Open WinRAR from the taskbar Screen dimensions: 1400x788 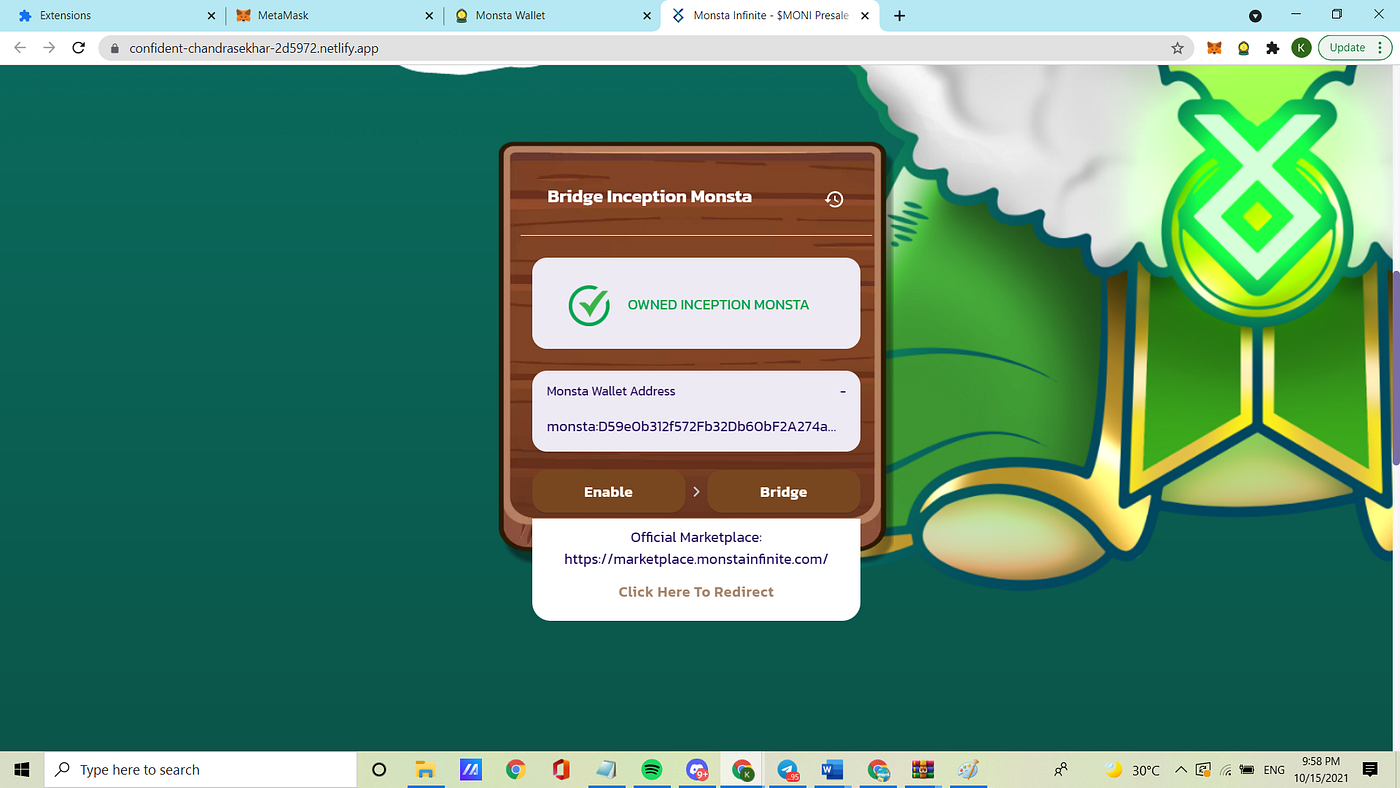coord(923,770)
